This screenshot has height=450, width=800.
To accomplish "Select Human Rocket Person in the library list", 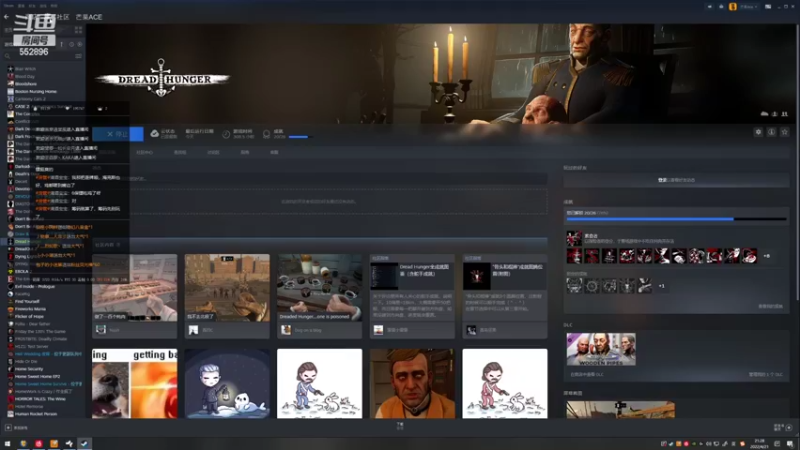I will 36,414.
